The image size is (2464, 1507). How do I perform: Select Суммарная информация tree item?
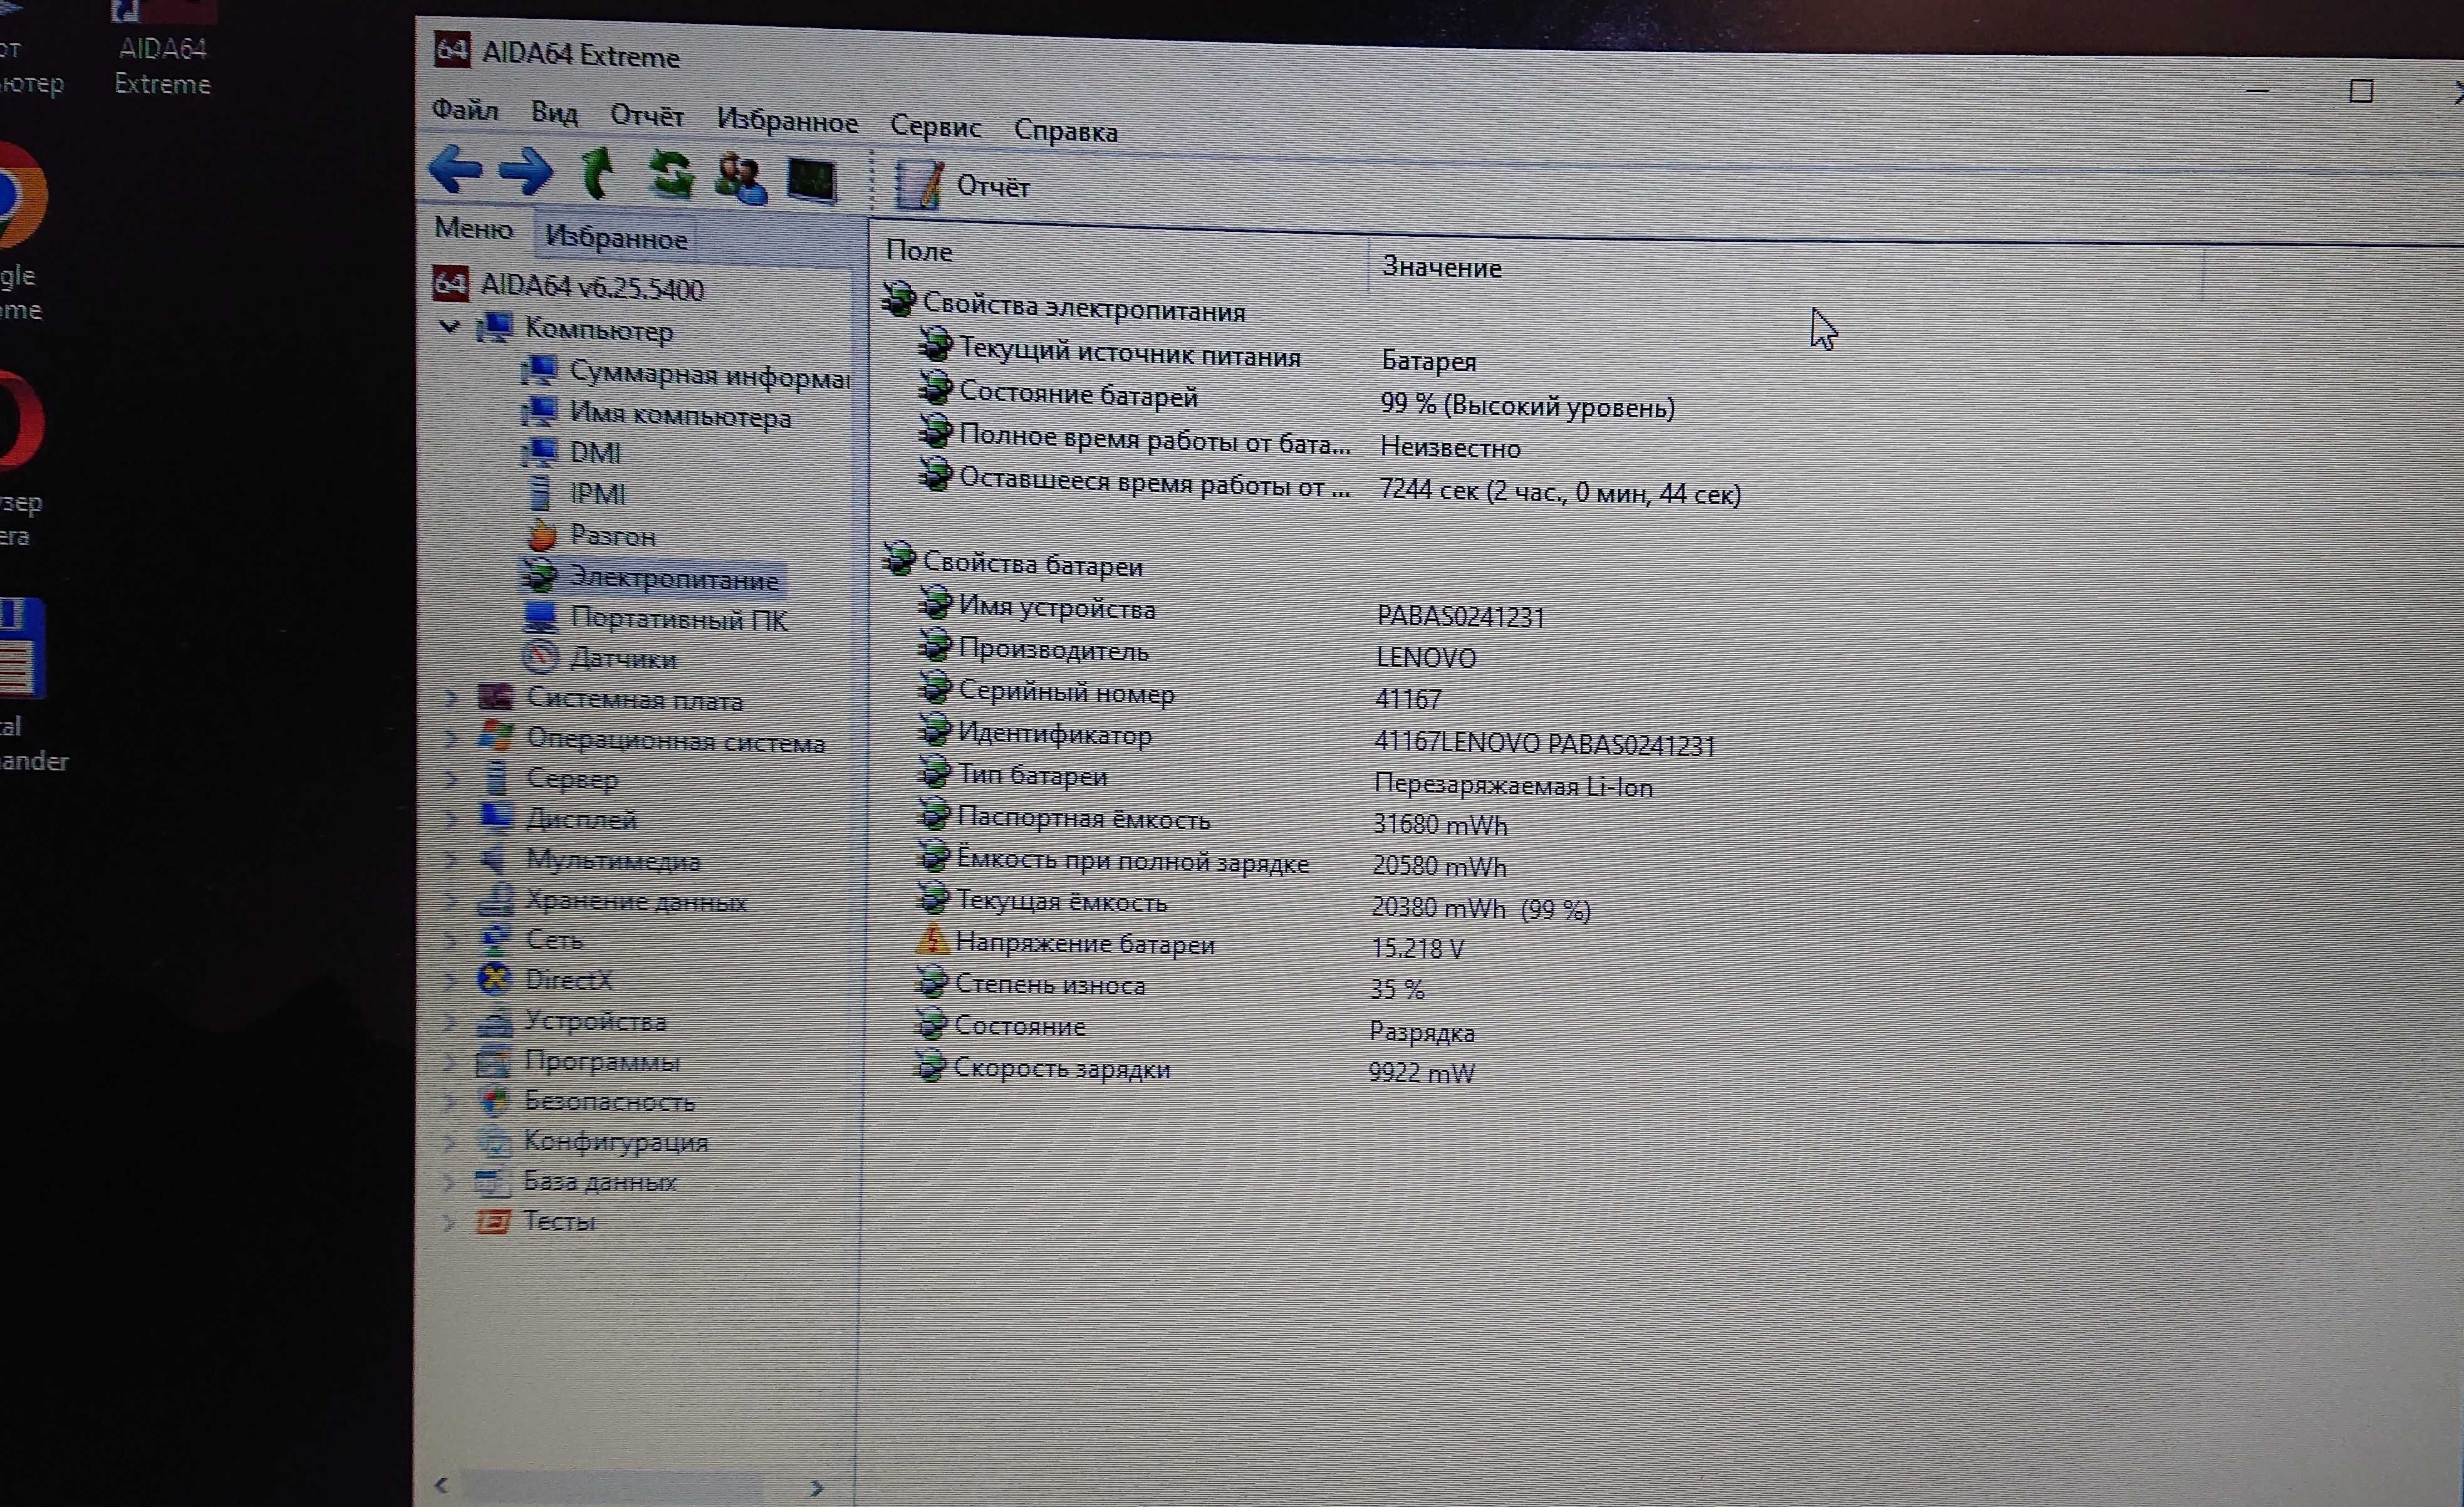tap(686, 375)
